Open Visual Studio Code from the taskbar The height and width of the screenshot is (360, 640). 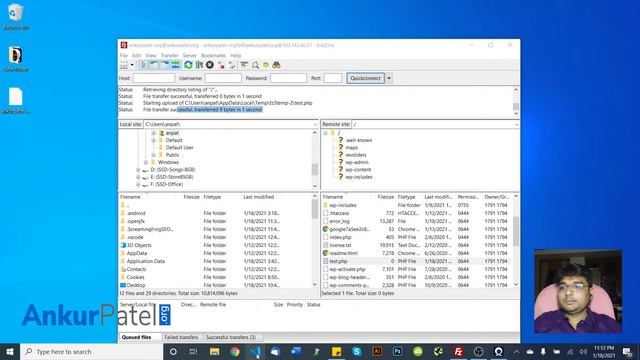pos(256,351)
